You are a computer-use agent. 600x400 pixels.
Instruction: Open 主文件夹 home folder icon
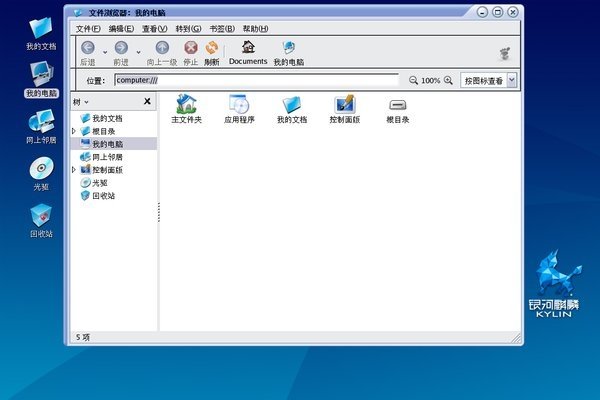point(186,108)
